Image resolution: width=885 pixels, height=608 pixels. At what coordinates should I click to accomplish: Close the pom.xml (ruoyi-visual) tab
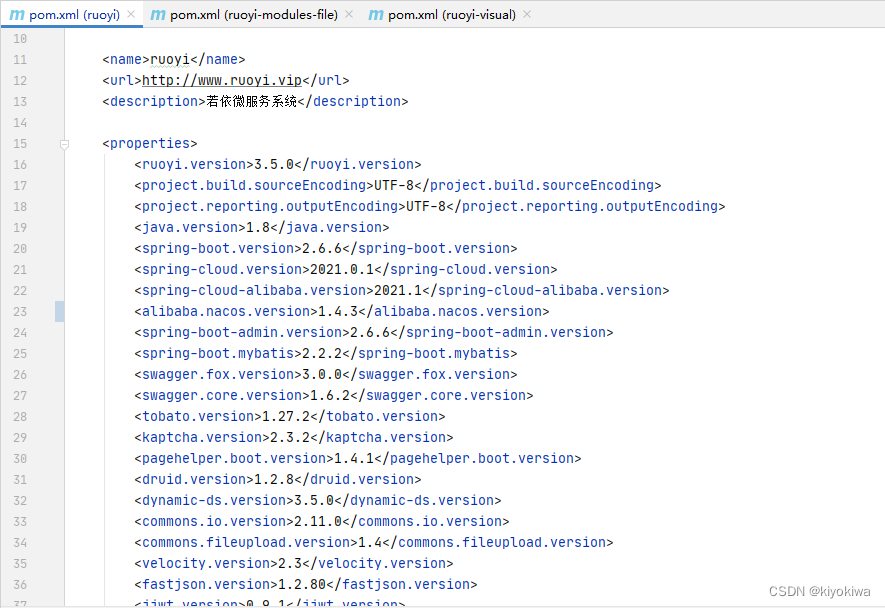click(x=526, y=15)
